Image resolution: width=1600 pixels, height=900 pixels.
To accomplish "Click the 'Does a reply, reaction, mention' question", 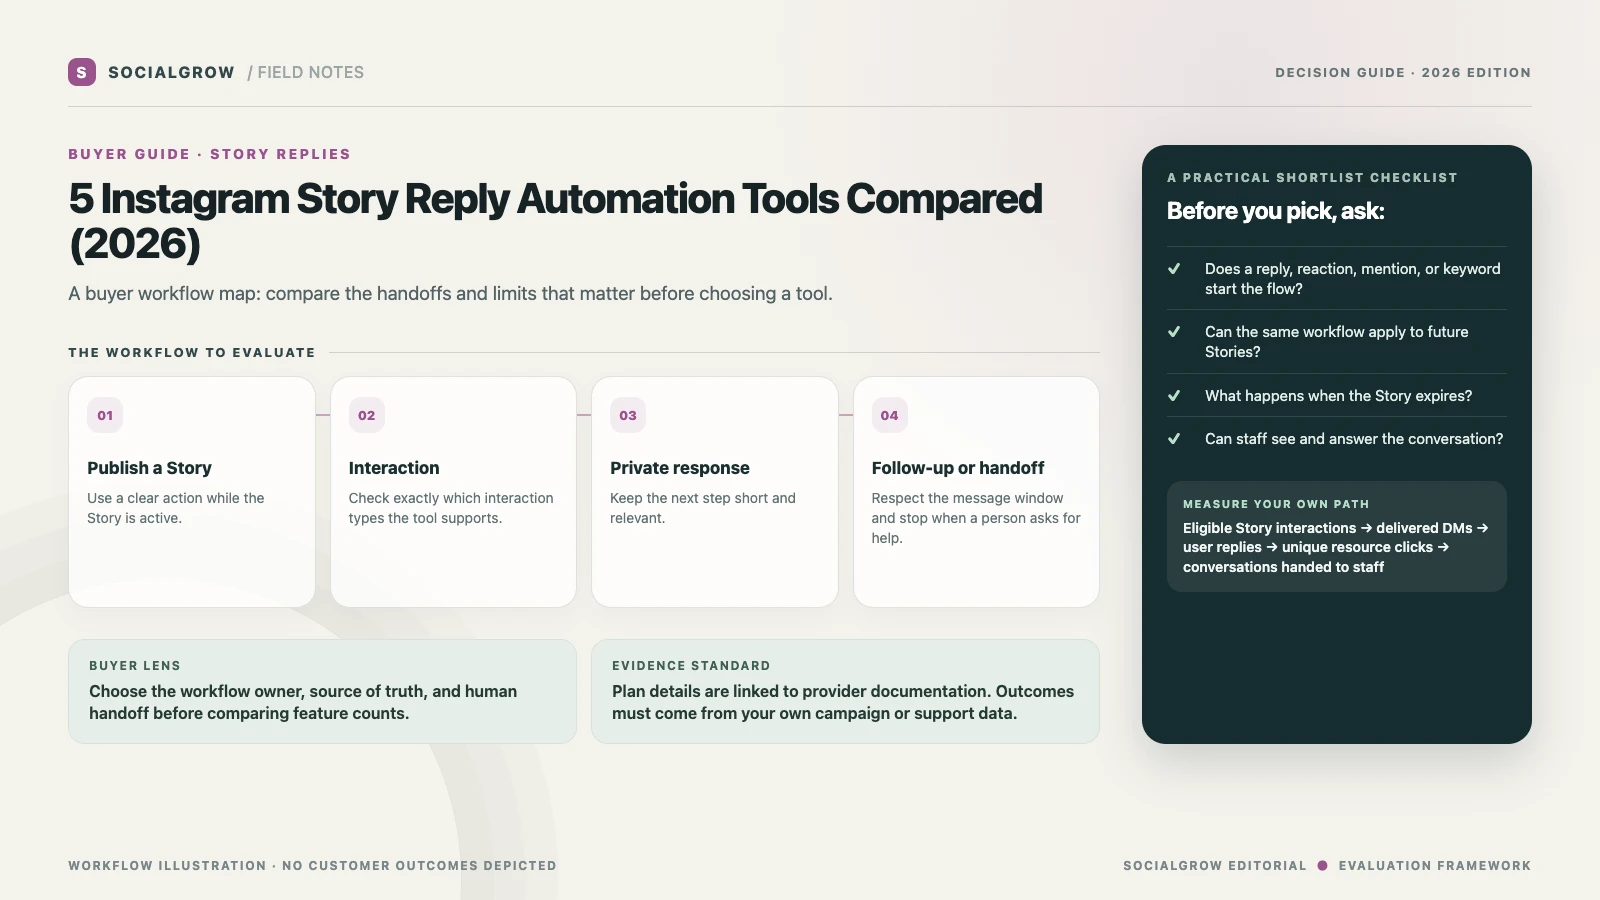I will pyautogui.click(x=1353, y=279).
